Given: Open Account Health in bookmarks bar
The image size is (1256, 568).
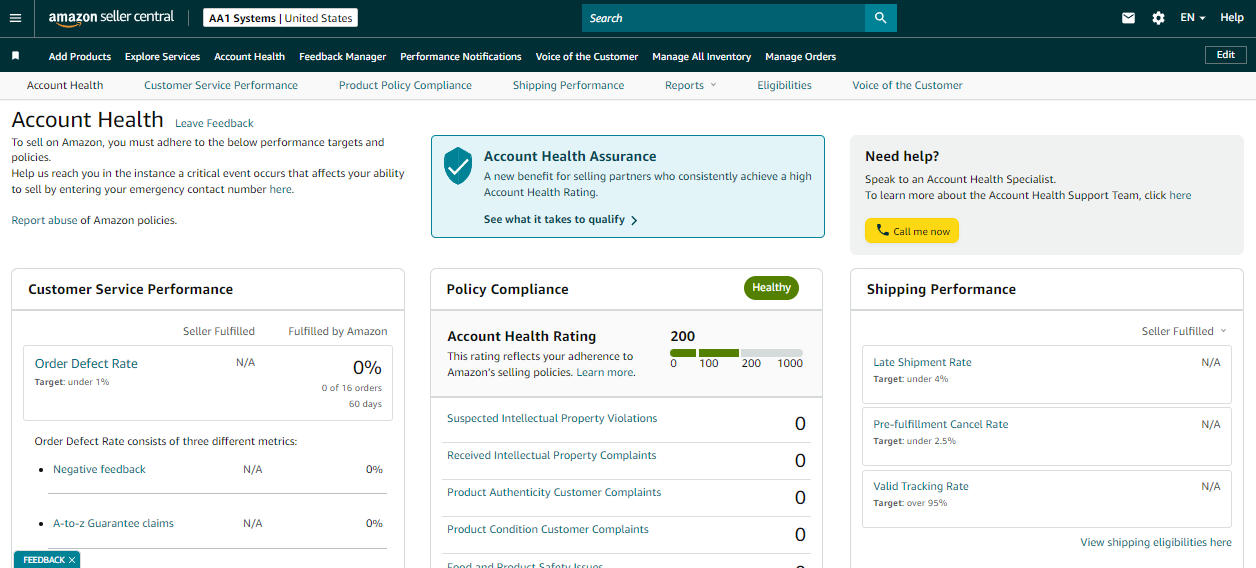Looking at the screenshot, I should point(249,57).
